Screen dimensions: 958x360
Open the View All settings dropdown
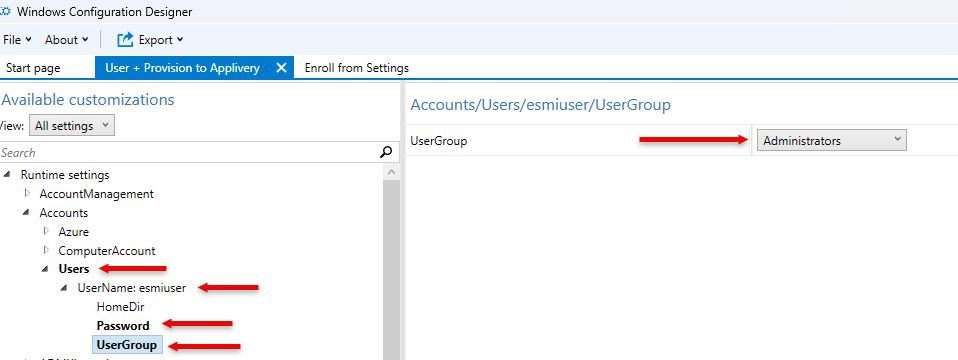click(71, 126)
